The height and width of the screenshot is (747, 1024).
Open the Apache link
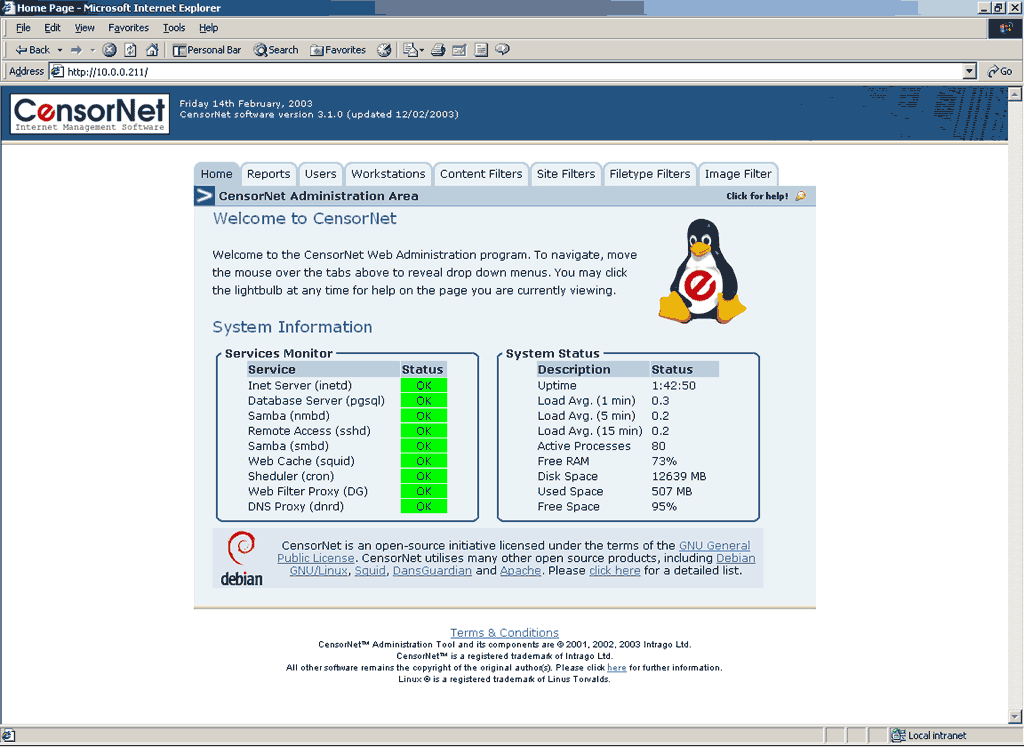coord(520,571)
